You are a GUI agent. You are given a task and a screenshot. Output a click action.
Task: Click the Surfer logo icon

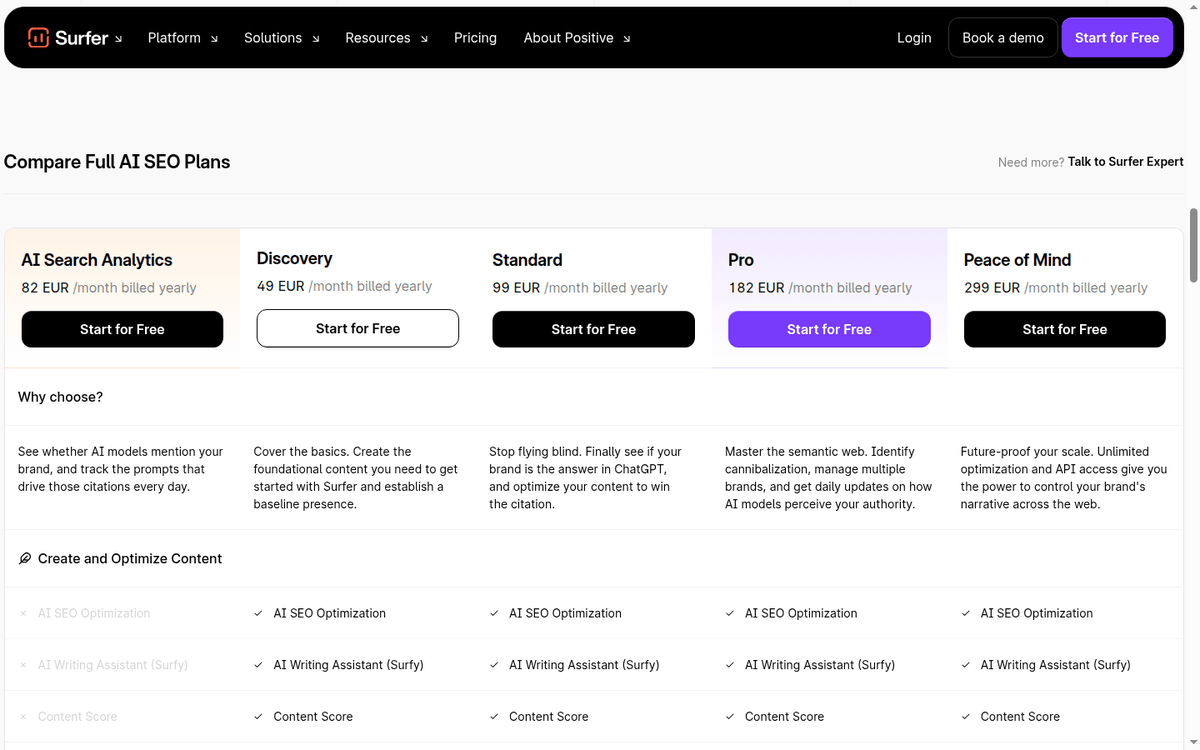[38, 38]
